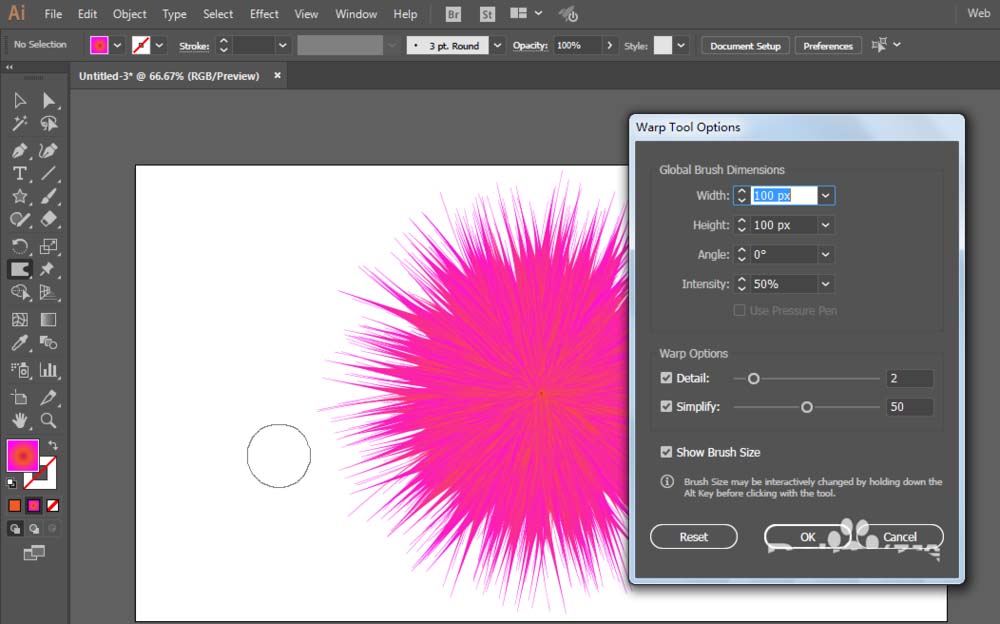This screenshot has width=1000, height=624.
Task: Open the Object menu
Action: tap(129, 14)
